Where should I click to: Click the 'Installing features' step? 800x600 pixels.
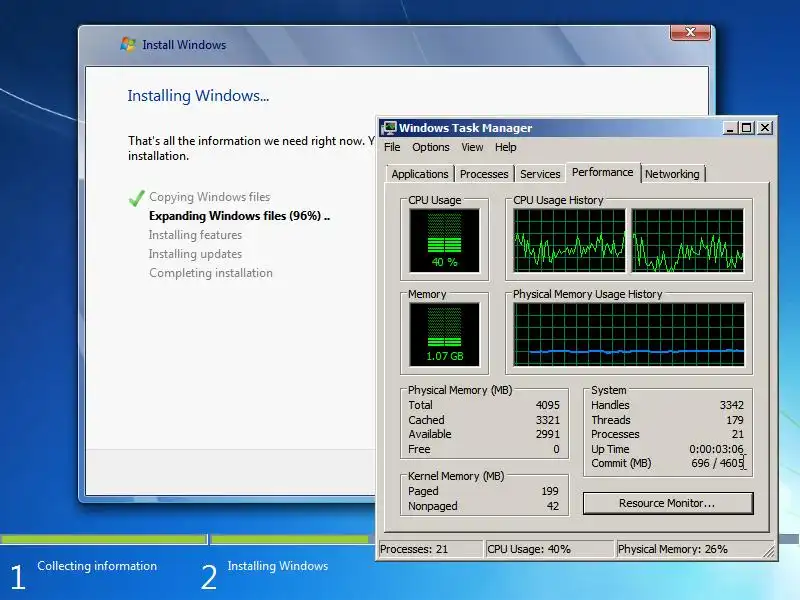(x=195, y=235)
